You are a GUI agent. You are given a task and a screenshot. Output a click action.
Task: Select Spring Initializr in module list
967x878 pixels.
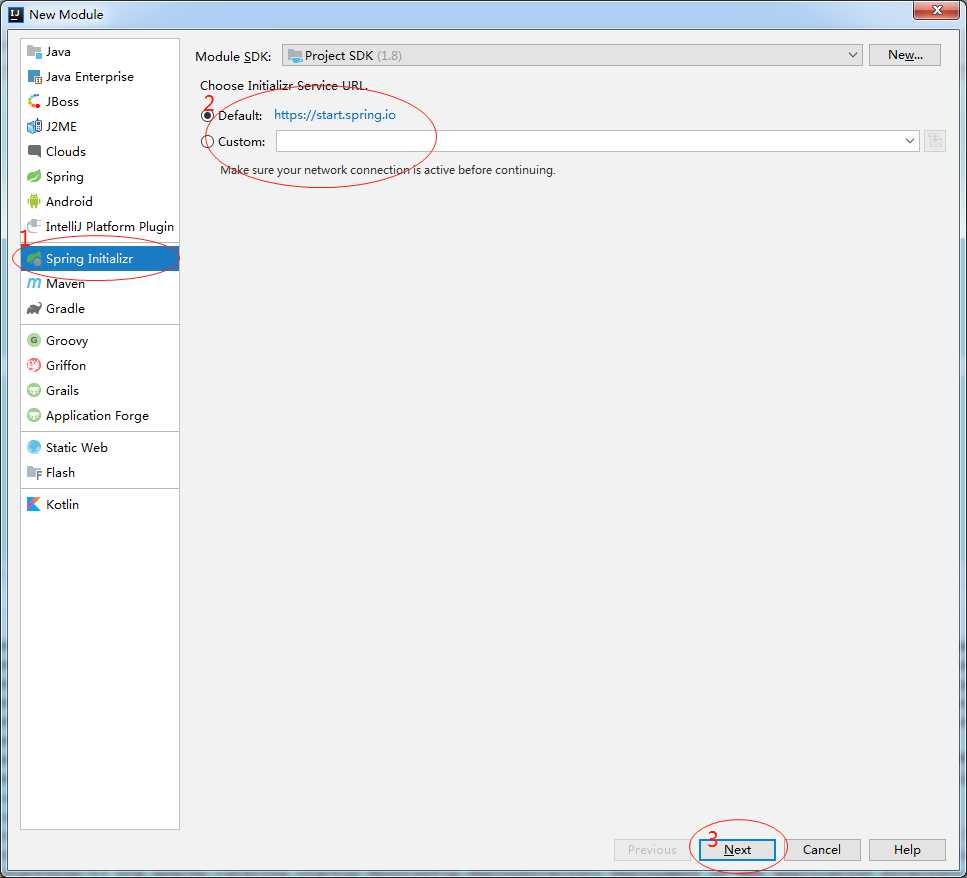(x=100, y=258)
